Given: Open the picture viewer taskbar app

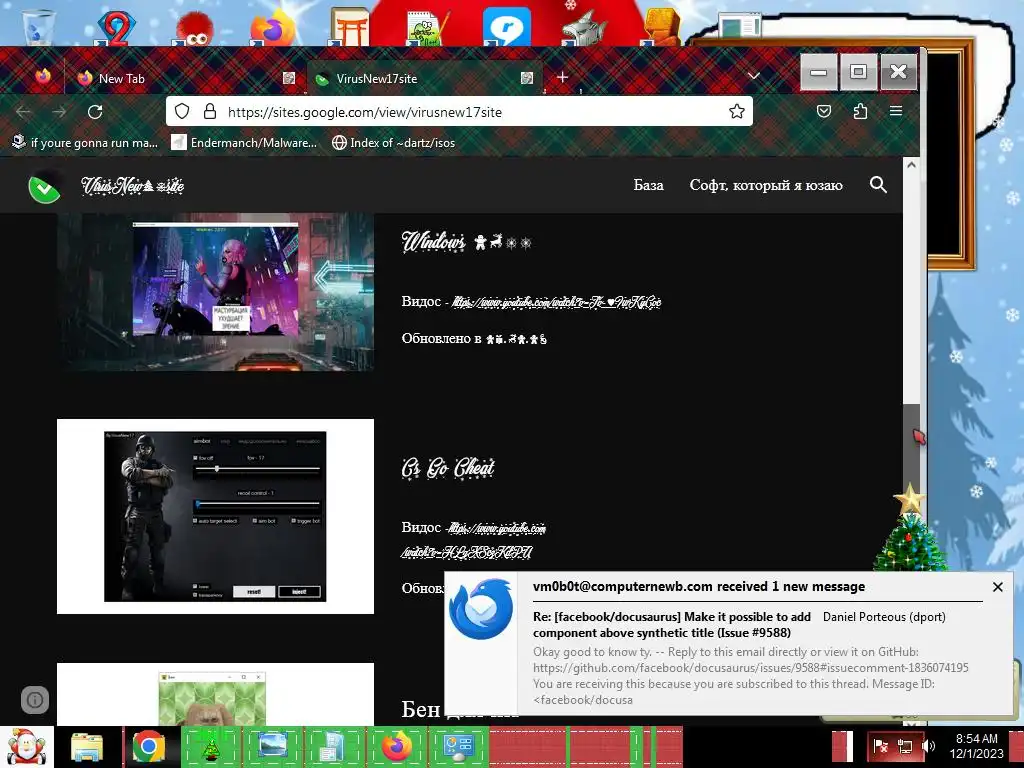Looking at the screenshot, I should pyautogui.click(x=272, y=748).
